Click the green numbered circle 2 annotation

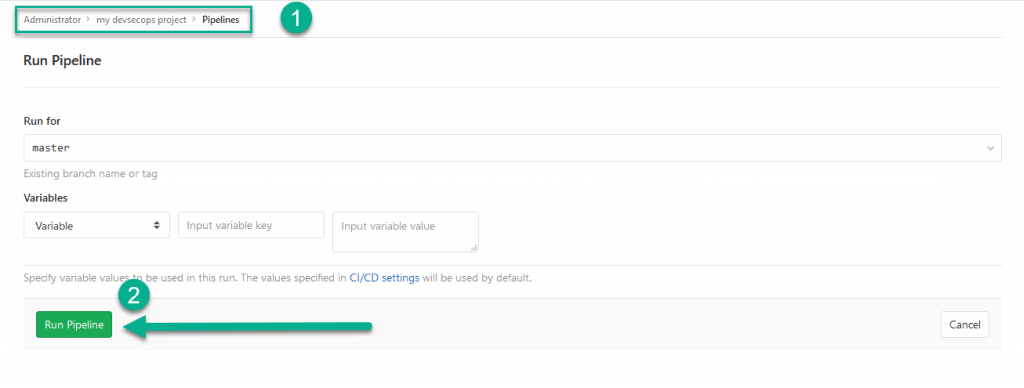tap(134, 297)
